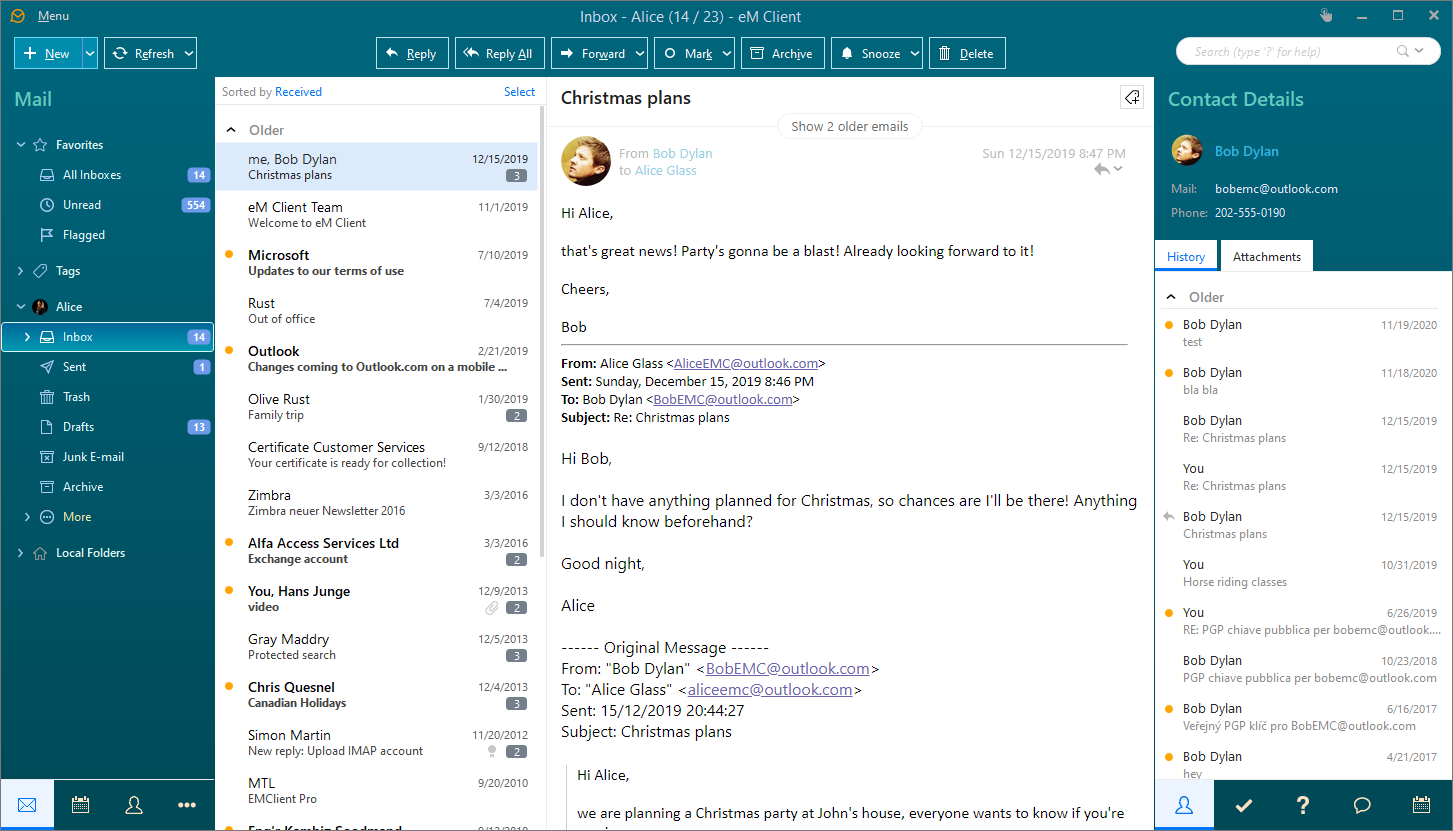The width and height of the screenshot is (1453, 831).
Task: Open the chat panel in right sidebar footer
Action: point(1361,805)
